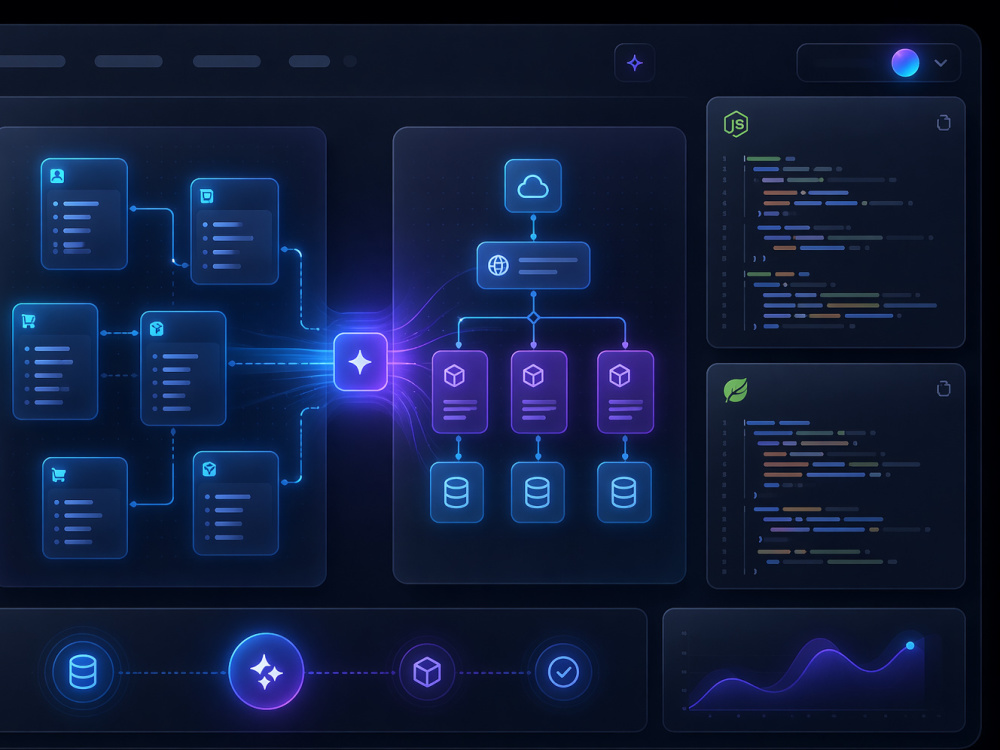
Task: Select the cloud node atop the architecture diagram
Action: tap(533, 186)
